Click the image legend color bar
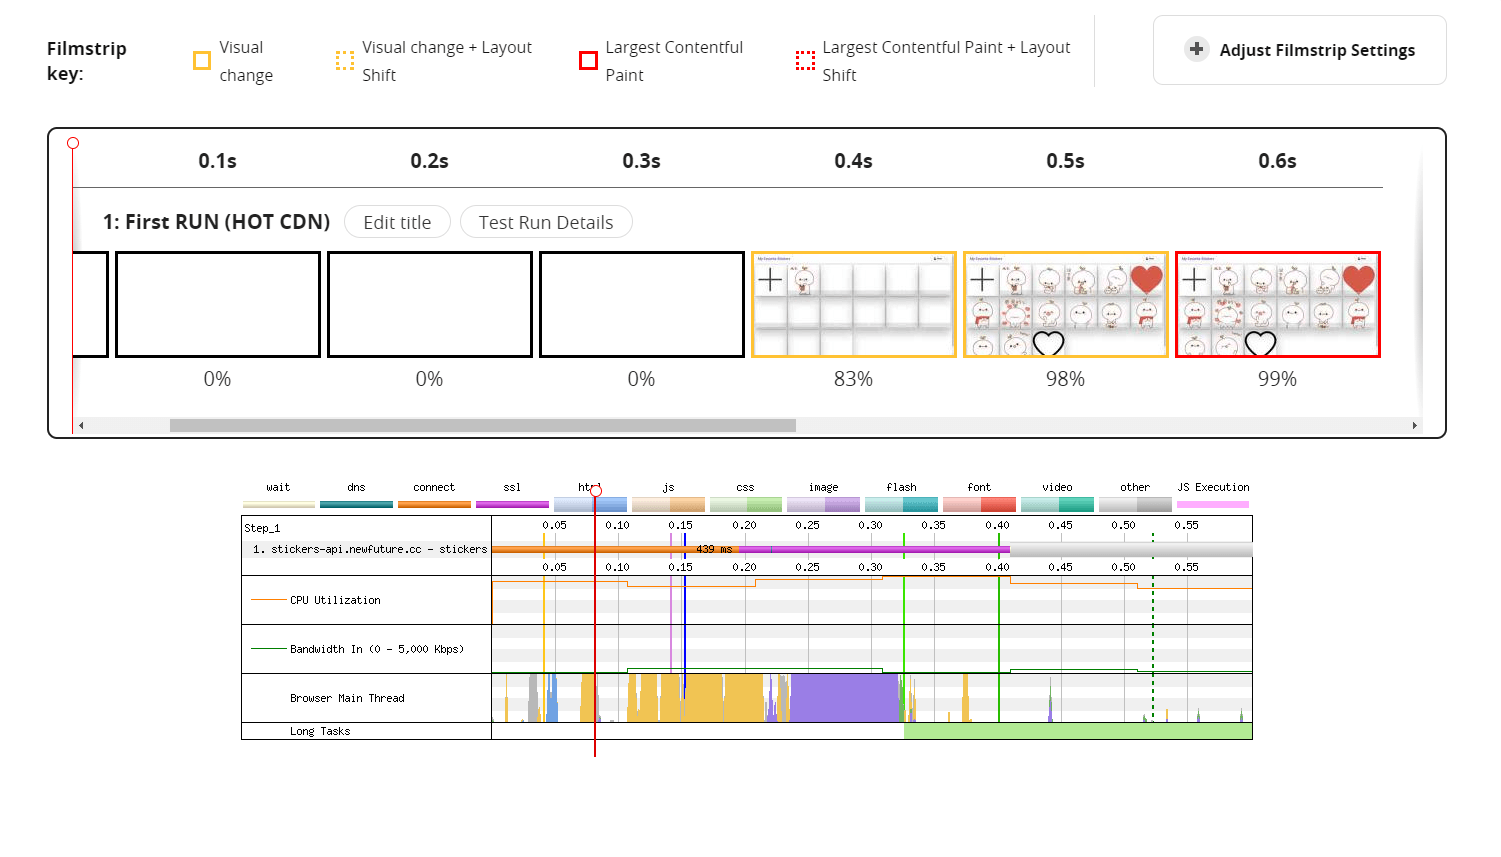This screenshot has width=1501, height=857. point(824,504)
